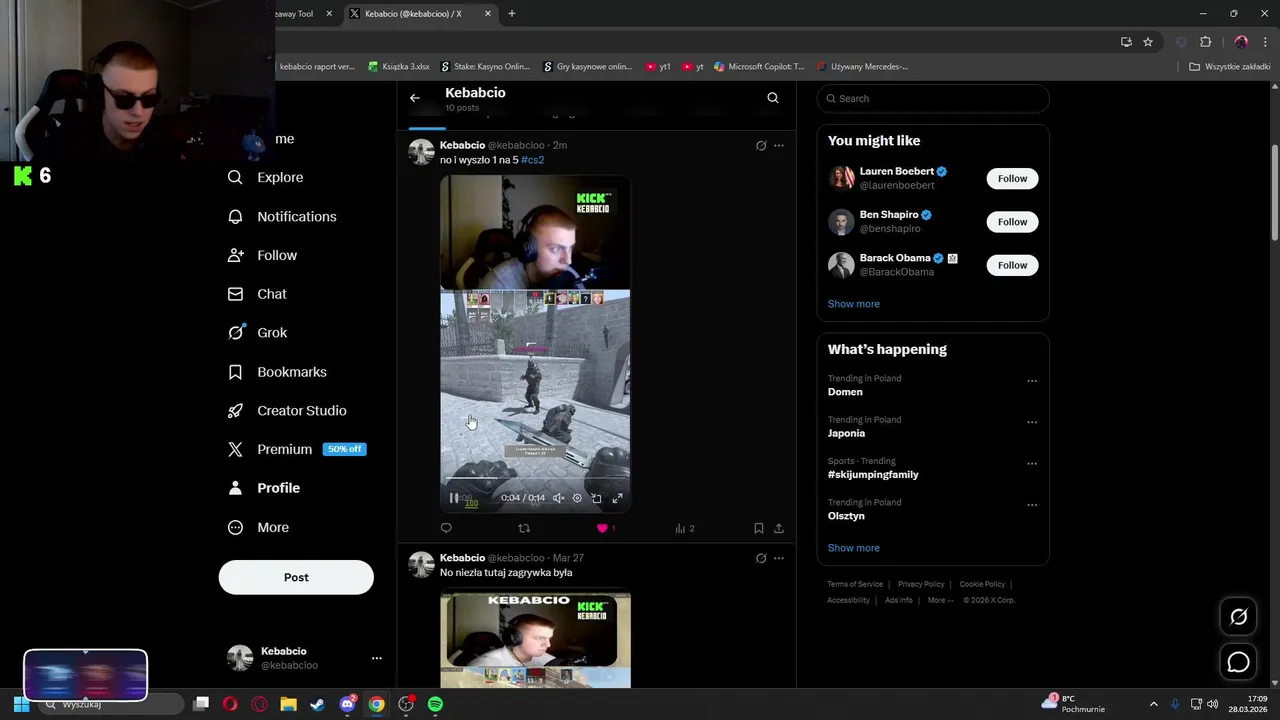Open the Follow page in sidebar
Viewport: 1280px width, 720px height.
click(x=262, y=255)
